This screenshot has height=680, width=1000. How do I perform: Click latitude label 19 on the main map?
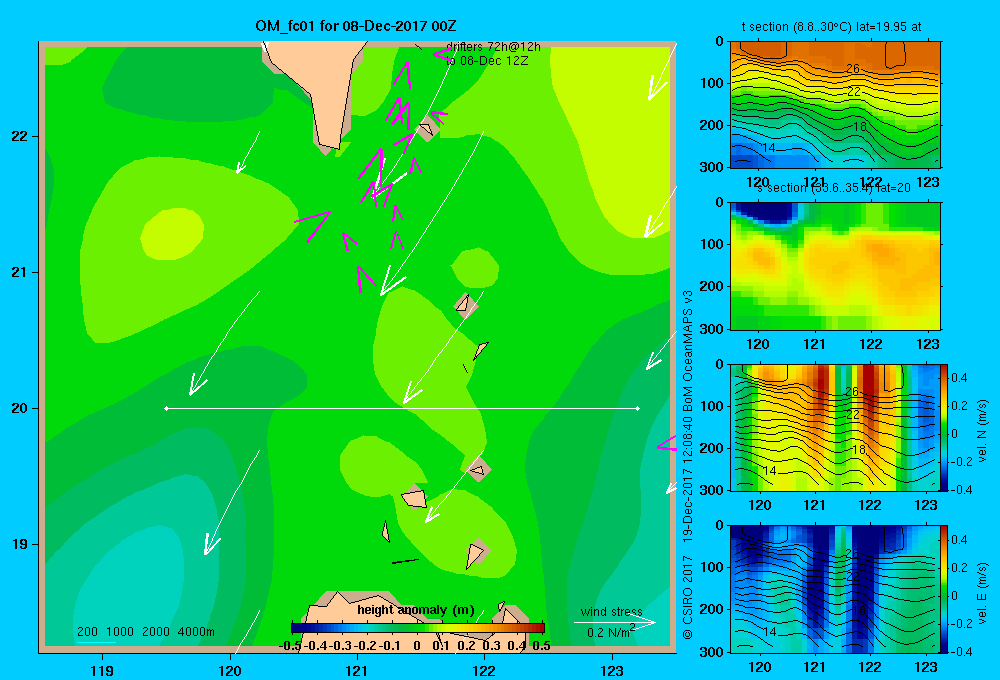point(20,544)
